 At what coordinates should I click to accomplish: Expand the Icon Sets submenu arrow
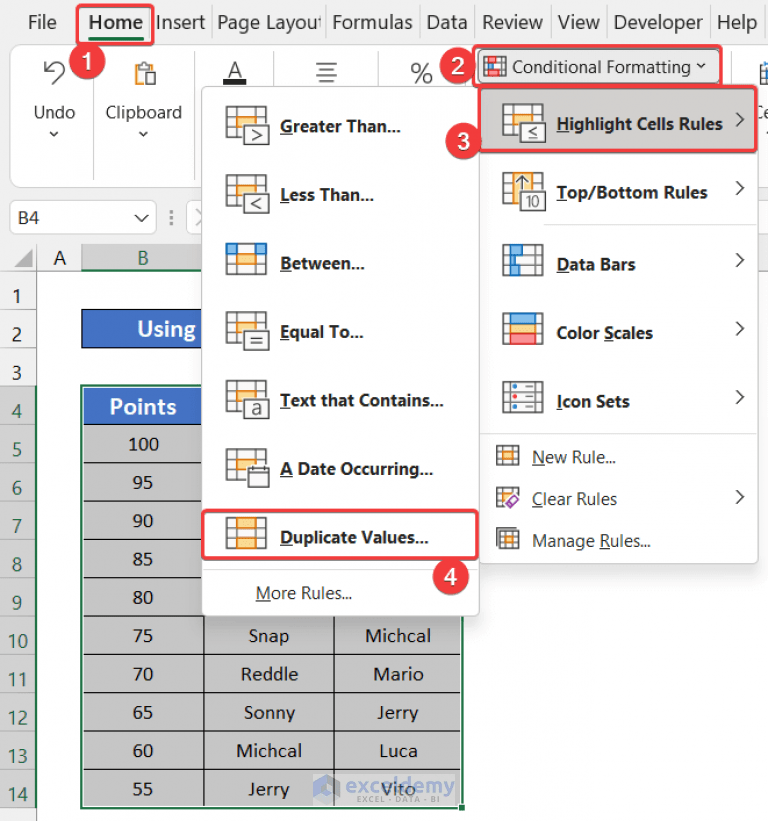tap(739, 397)
